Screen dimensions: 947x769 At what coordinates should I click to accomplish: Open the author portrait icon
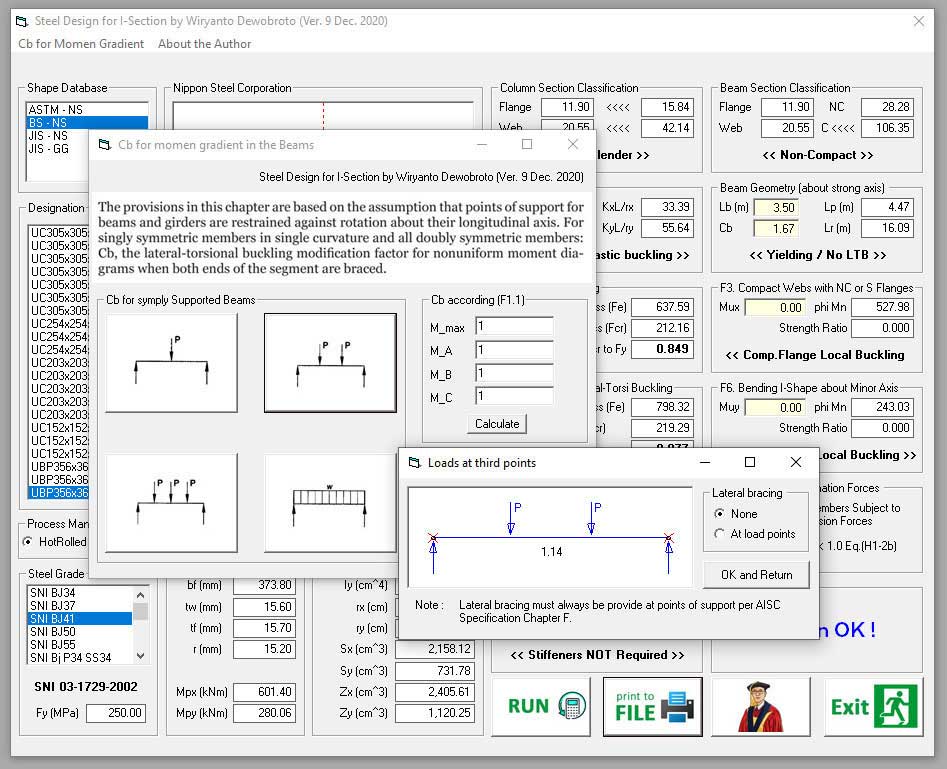coord(760,707)
